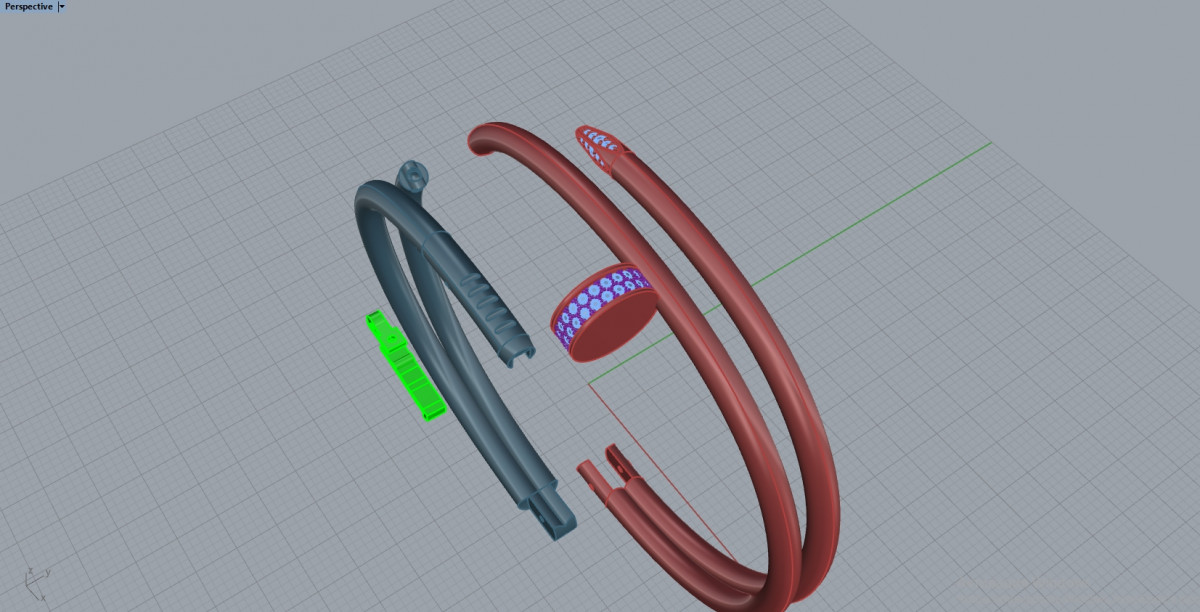
Task: Open the Perspective viewport dropdown arrow
Action: pyautogui.click(x=62, y=6)
